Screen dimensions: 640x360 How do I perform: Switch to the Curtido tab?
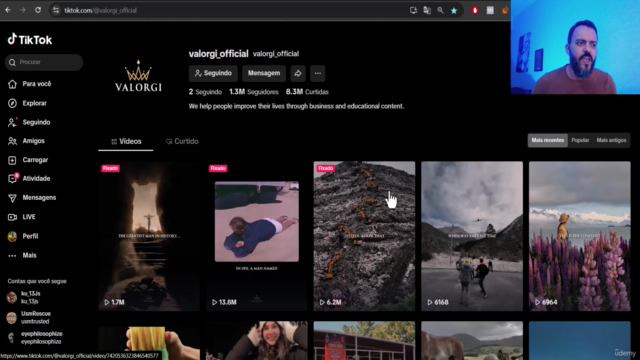pos(182,142)
